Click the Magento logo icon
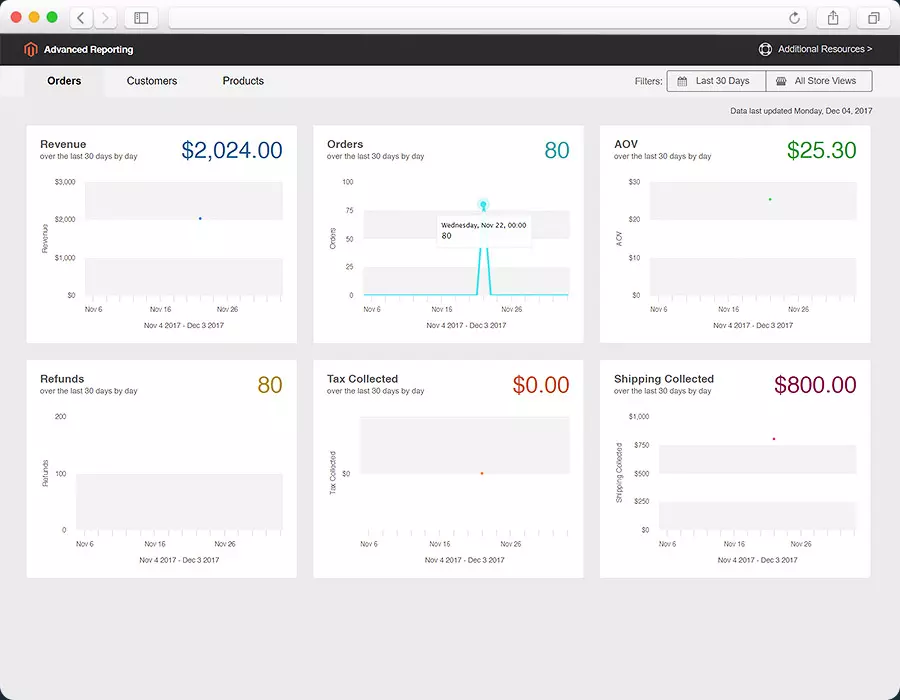Image resolution: width=900 pixels, height=700 pixels. tap(30, 49)
